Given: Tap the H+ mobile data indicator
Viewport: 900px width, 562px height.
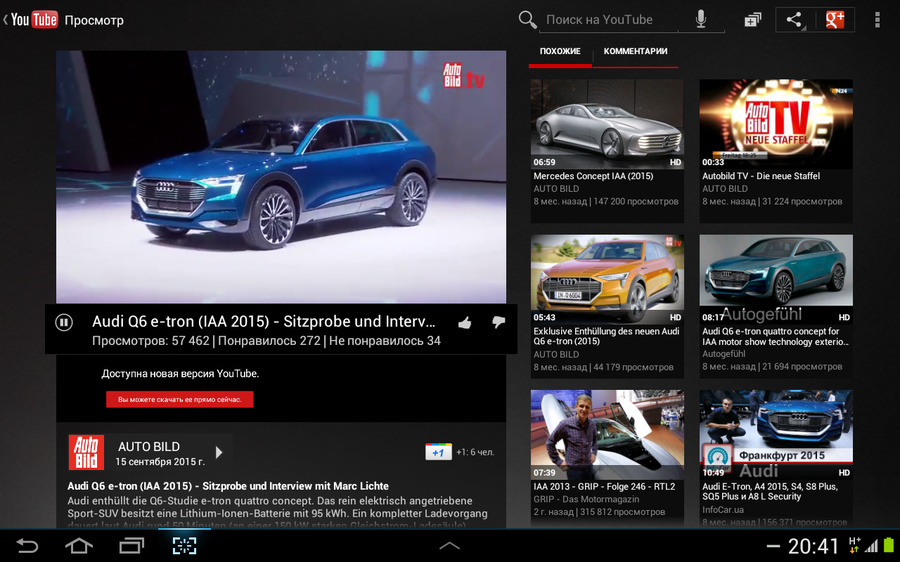Looking at the screenshot, I should pos(854,545).
